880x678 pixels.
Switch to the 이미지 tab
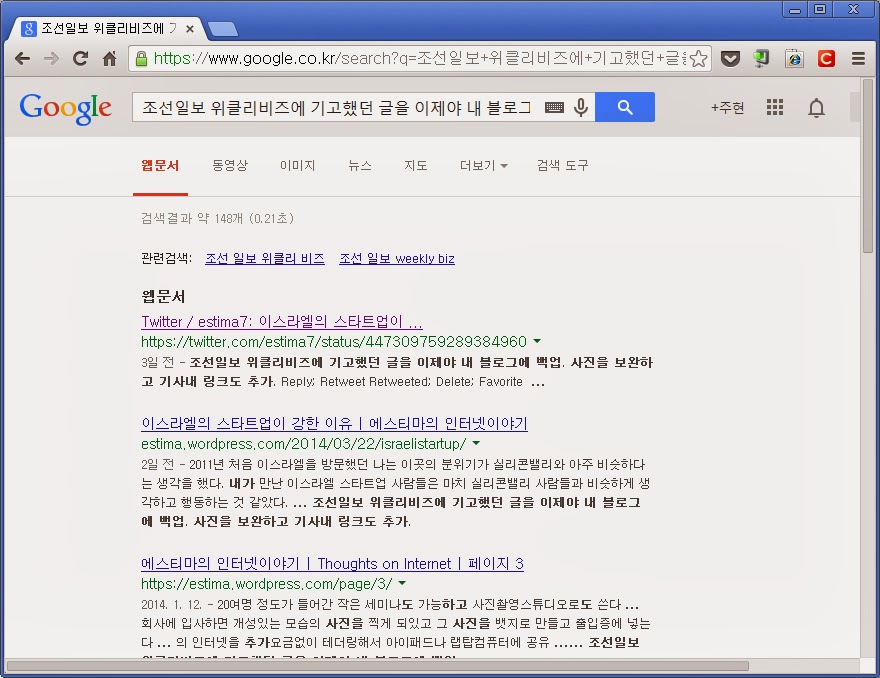click(297, 166)
